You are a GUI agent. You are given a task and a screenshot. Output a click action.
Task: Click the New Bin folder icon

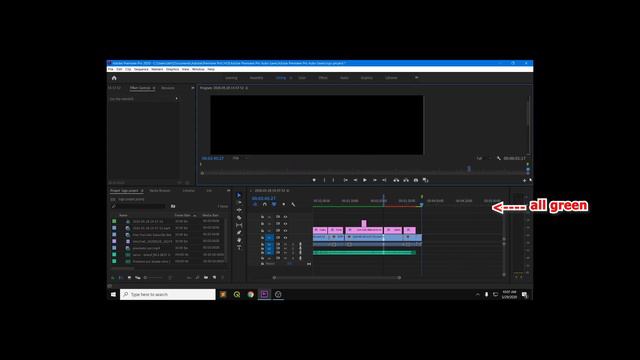coord(206,278)
